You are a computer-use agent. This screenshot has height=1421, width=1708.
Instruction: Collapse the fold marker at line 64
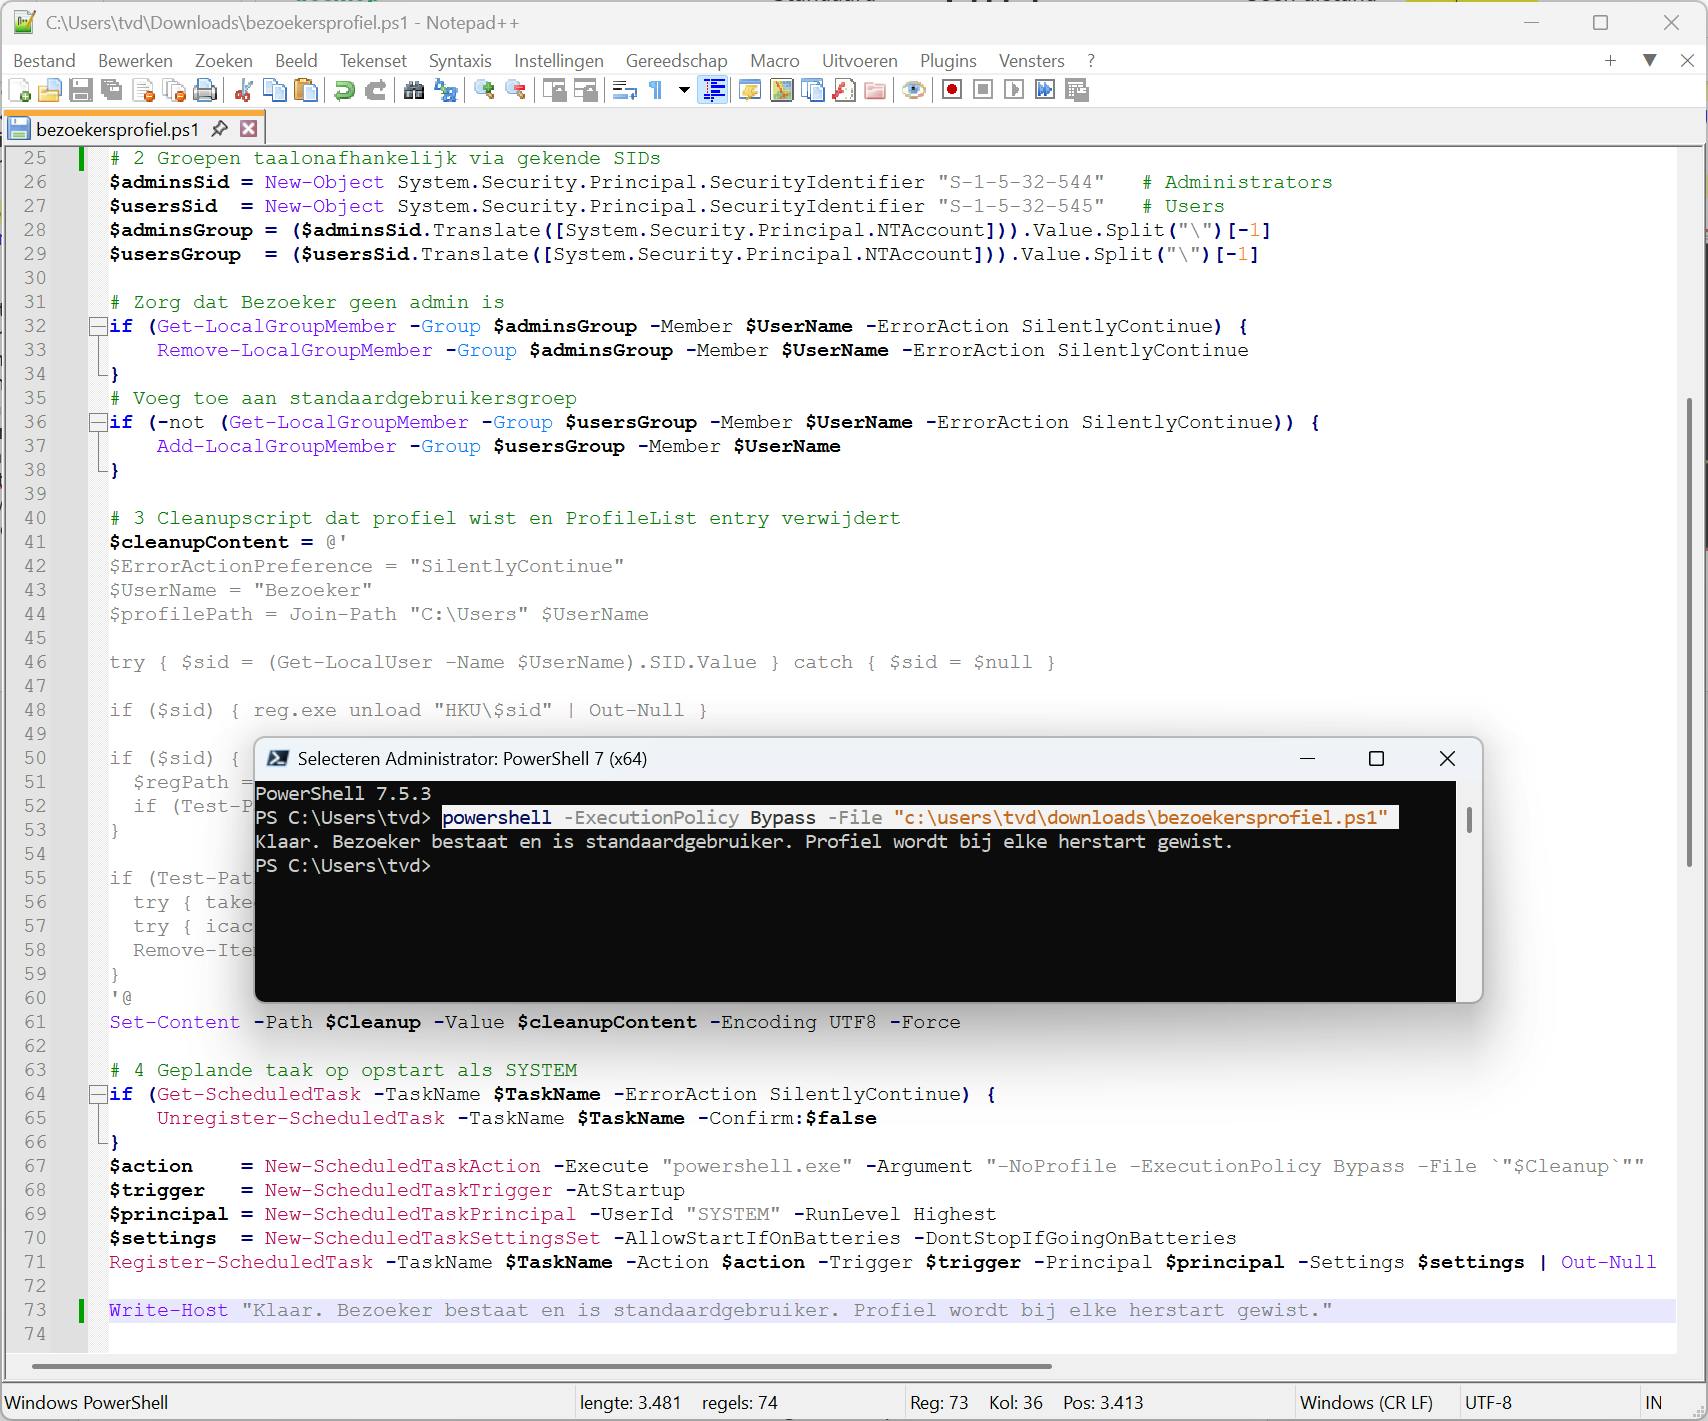pos(97,1095)
